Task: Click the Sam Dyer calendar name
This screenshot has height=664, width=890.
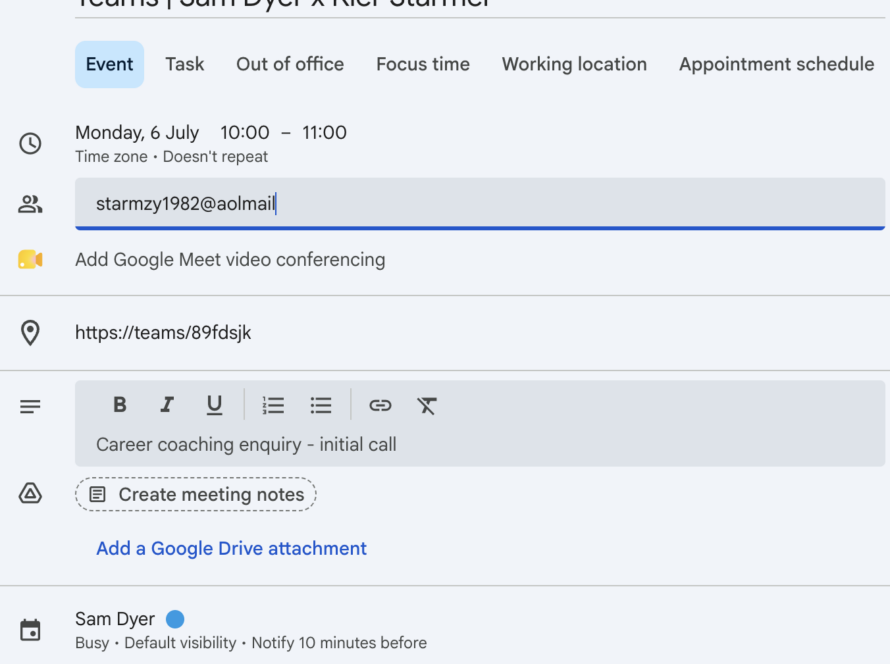Action: coord(115,619)
